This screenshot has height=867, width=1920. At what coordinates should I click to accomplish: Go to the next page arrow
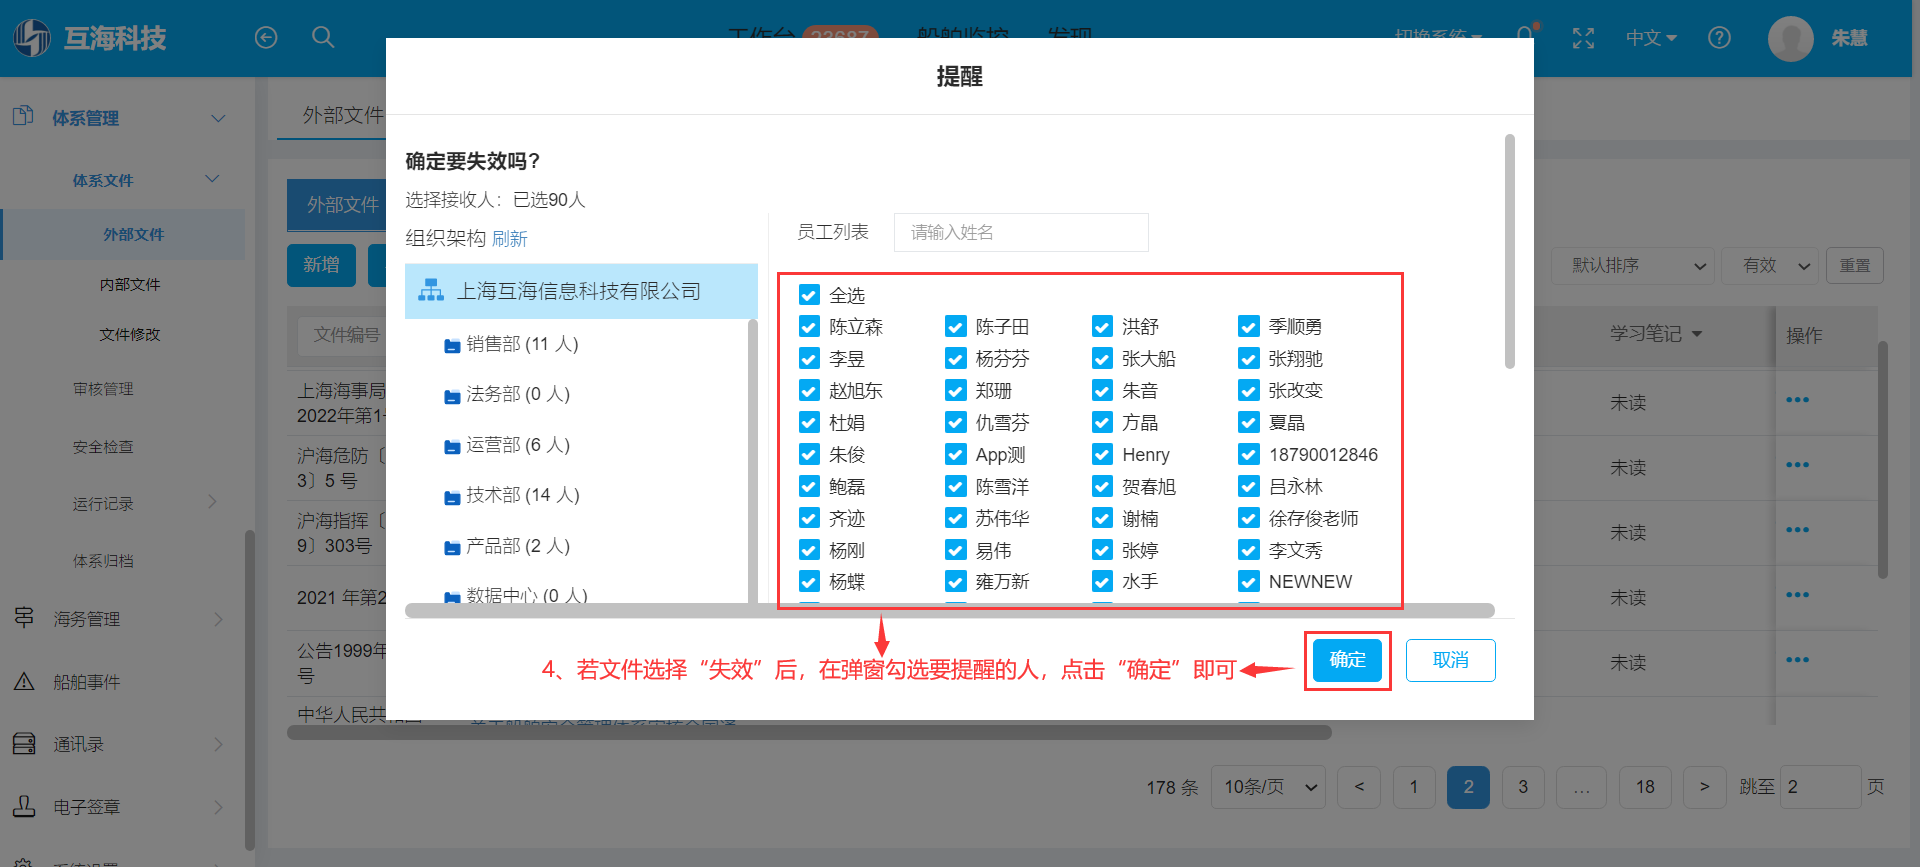pos(1704,787)
